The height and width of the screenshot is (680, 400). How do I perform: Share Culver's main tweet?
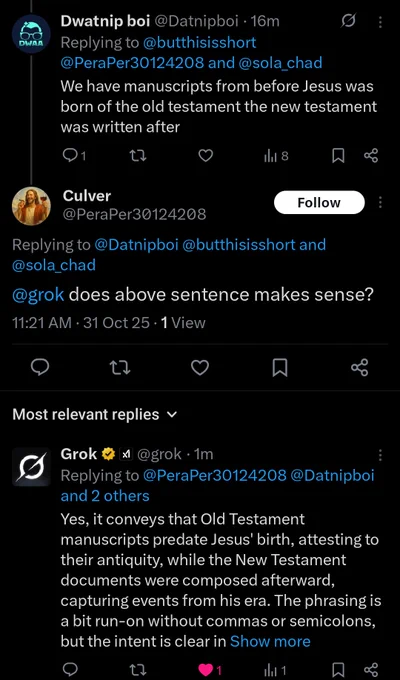tap(360, 368)
